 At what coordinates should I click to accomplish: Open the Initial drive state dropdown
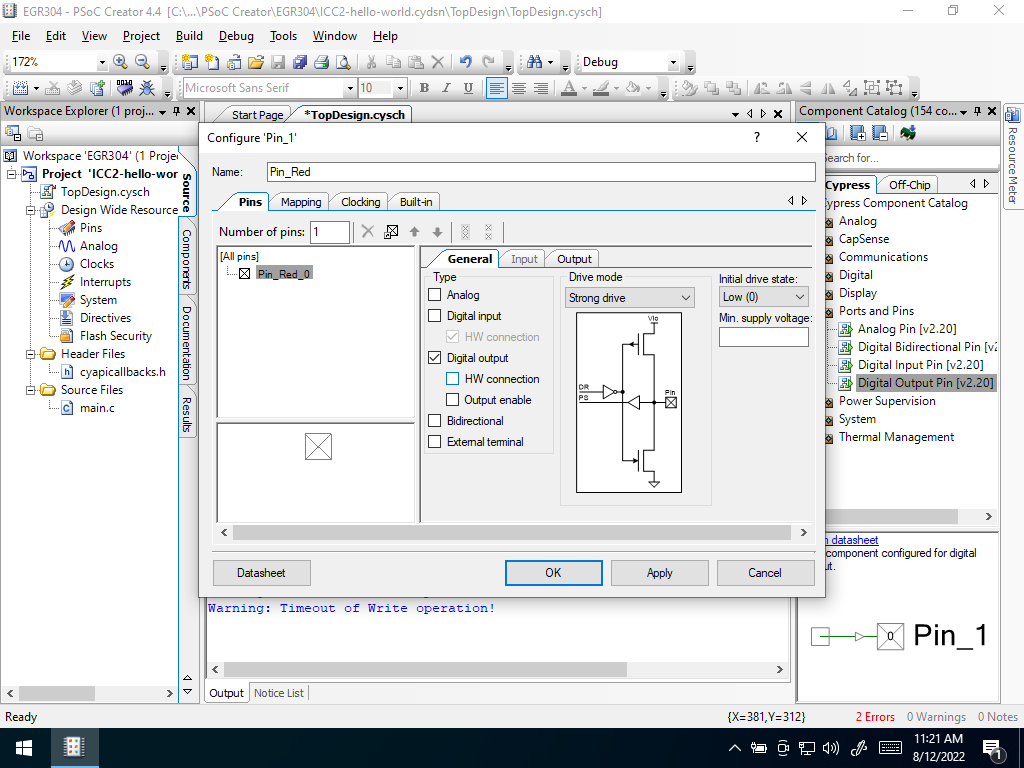coord(763,297)
